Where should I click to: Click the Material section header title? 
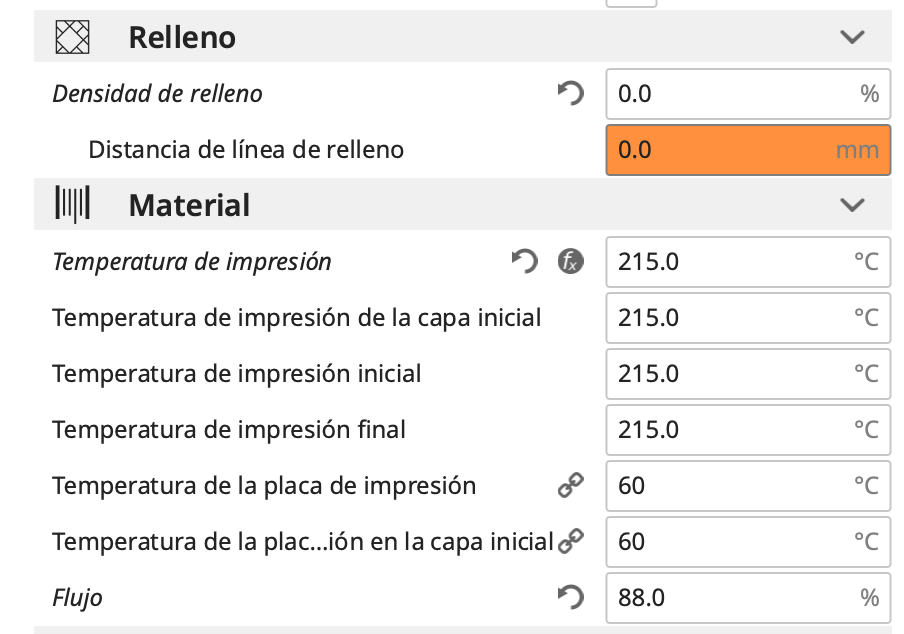point(189,205)
